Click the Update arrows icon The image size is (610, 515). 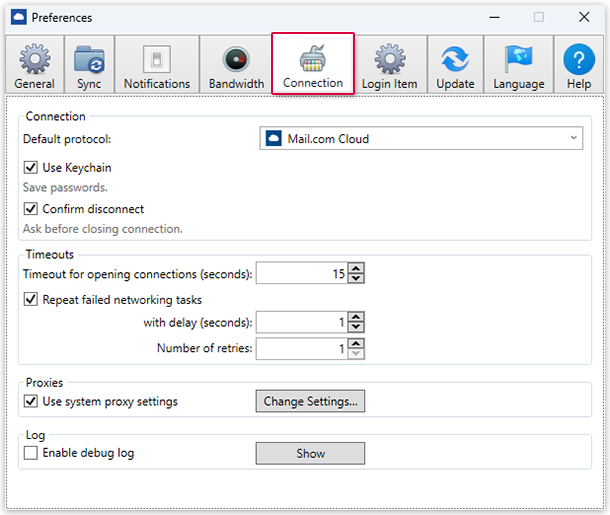coord(455,59)
